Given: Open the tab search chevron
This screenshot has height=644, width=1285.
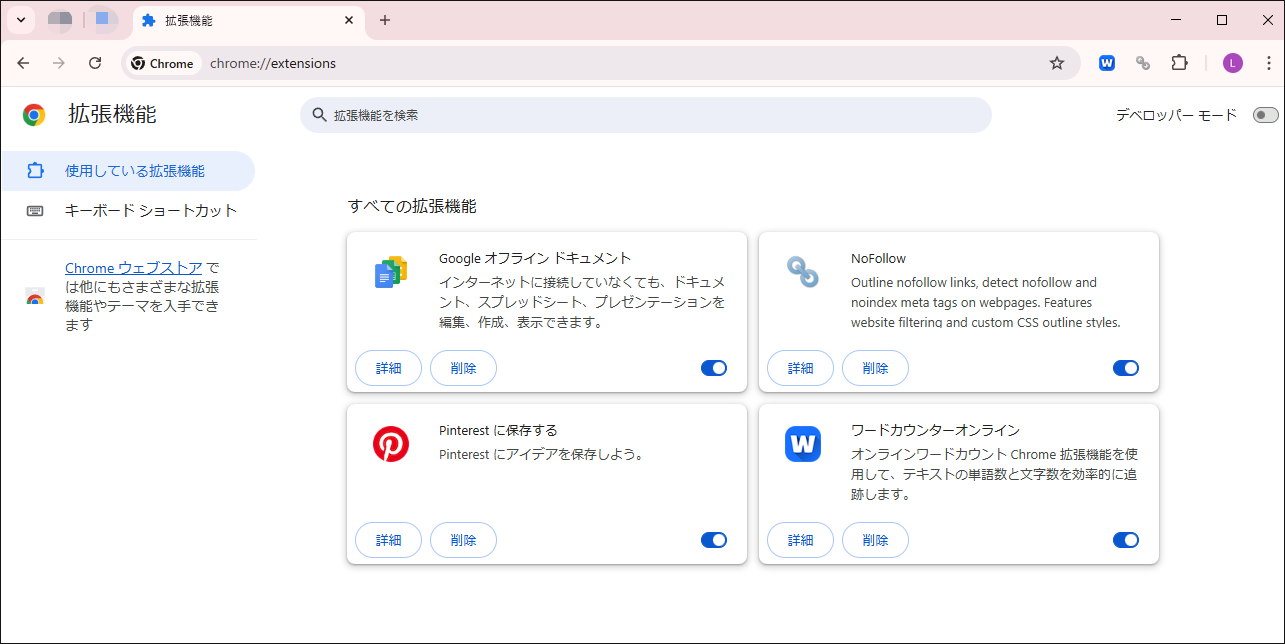Looking at the screenshot, I should 20,19.
